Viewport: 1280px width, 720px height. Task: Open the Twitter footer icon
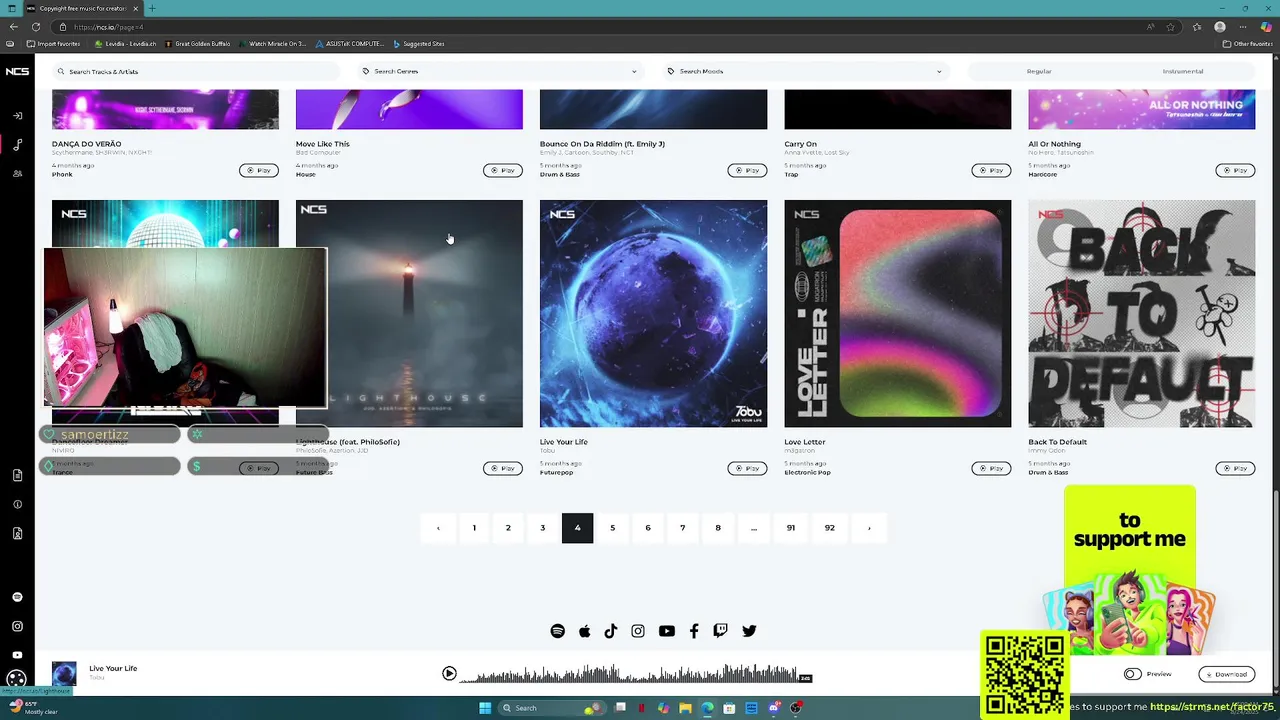pos(749,631)
